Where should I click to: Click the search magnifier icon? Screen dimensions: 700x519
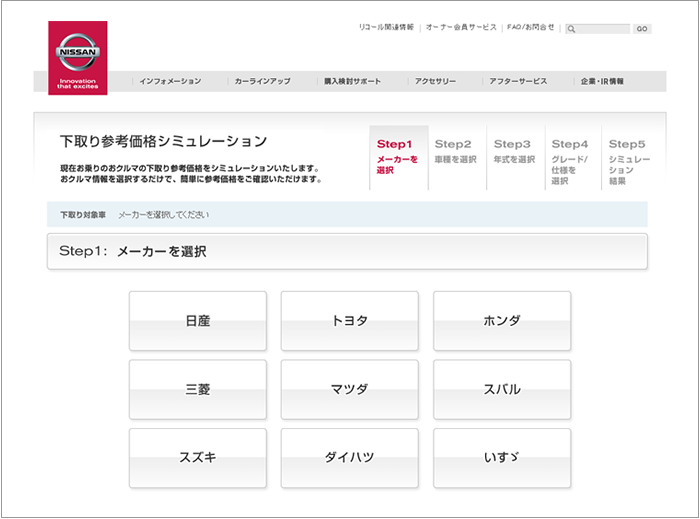click(x=571, y=29)
